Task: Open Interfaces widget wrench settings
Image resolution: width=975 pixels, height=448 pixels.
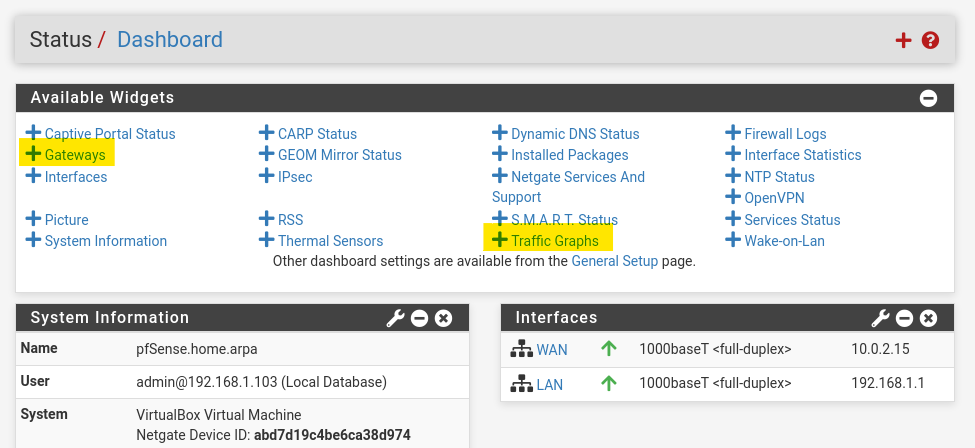Action: coord(880,319)
